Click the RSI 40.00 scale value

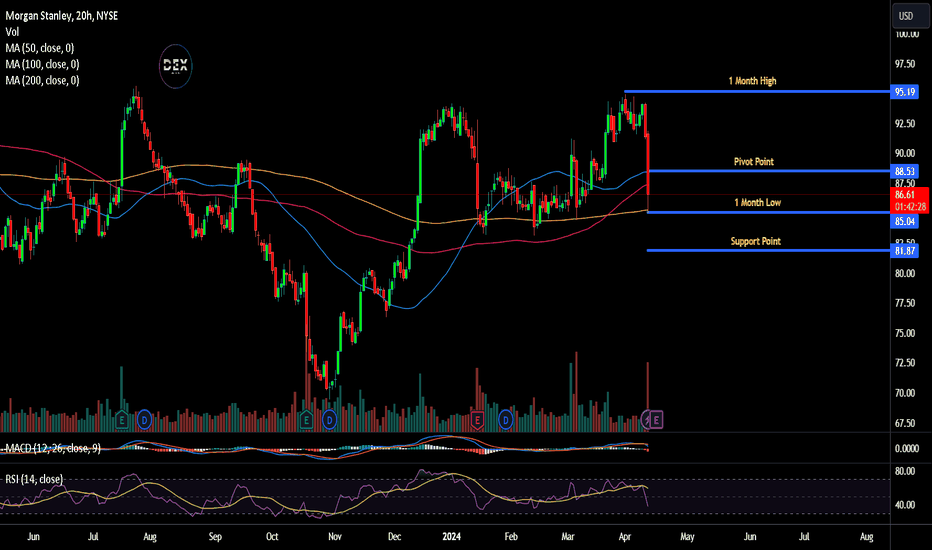pyautogui.click(x=905, y=505)
